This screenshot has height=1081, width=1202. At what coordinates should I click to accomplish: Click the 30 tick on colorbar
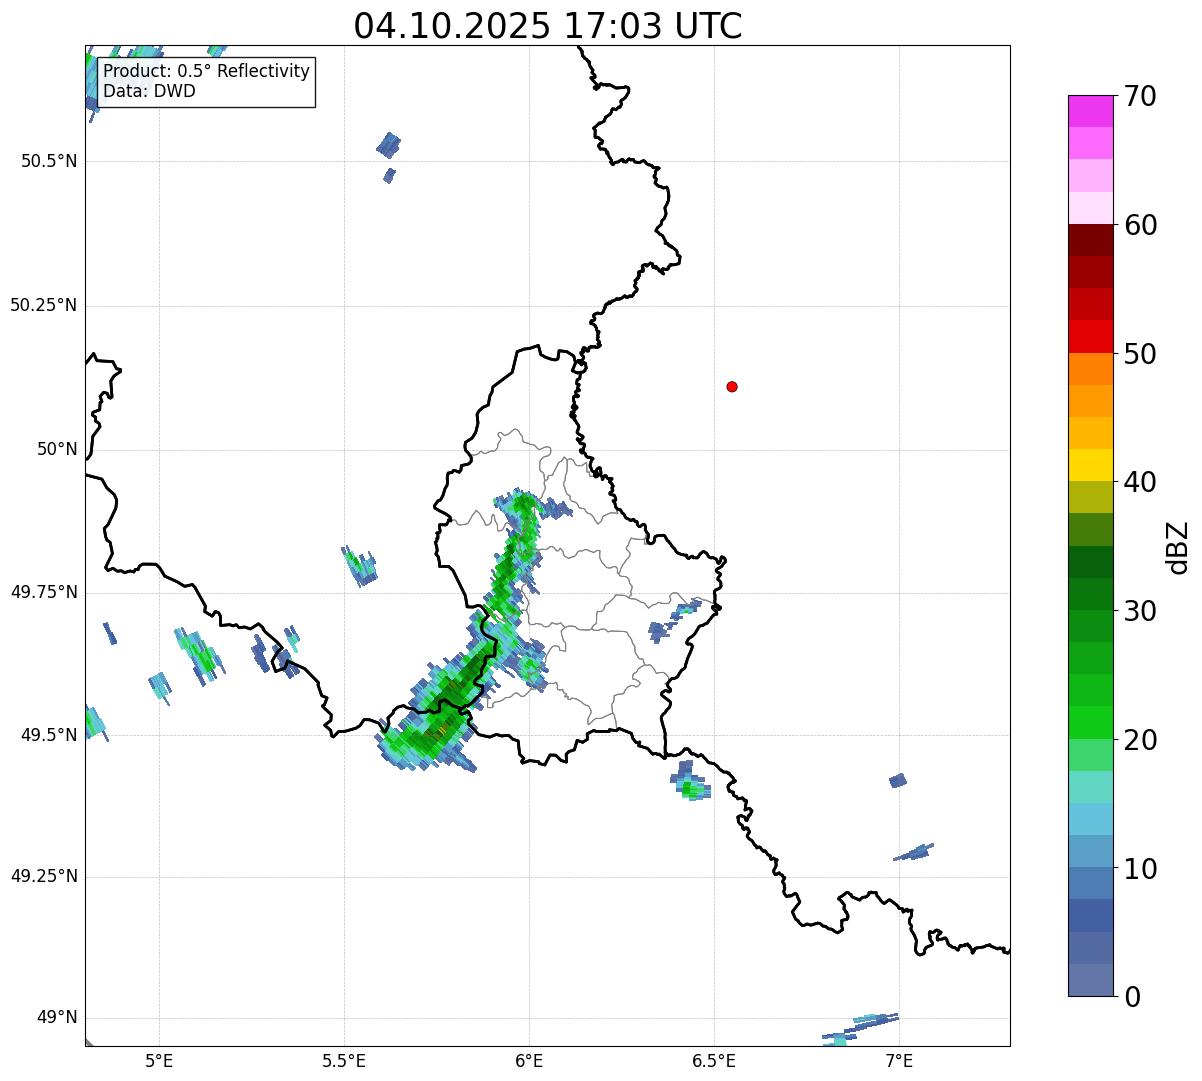1140,611
